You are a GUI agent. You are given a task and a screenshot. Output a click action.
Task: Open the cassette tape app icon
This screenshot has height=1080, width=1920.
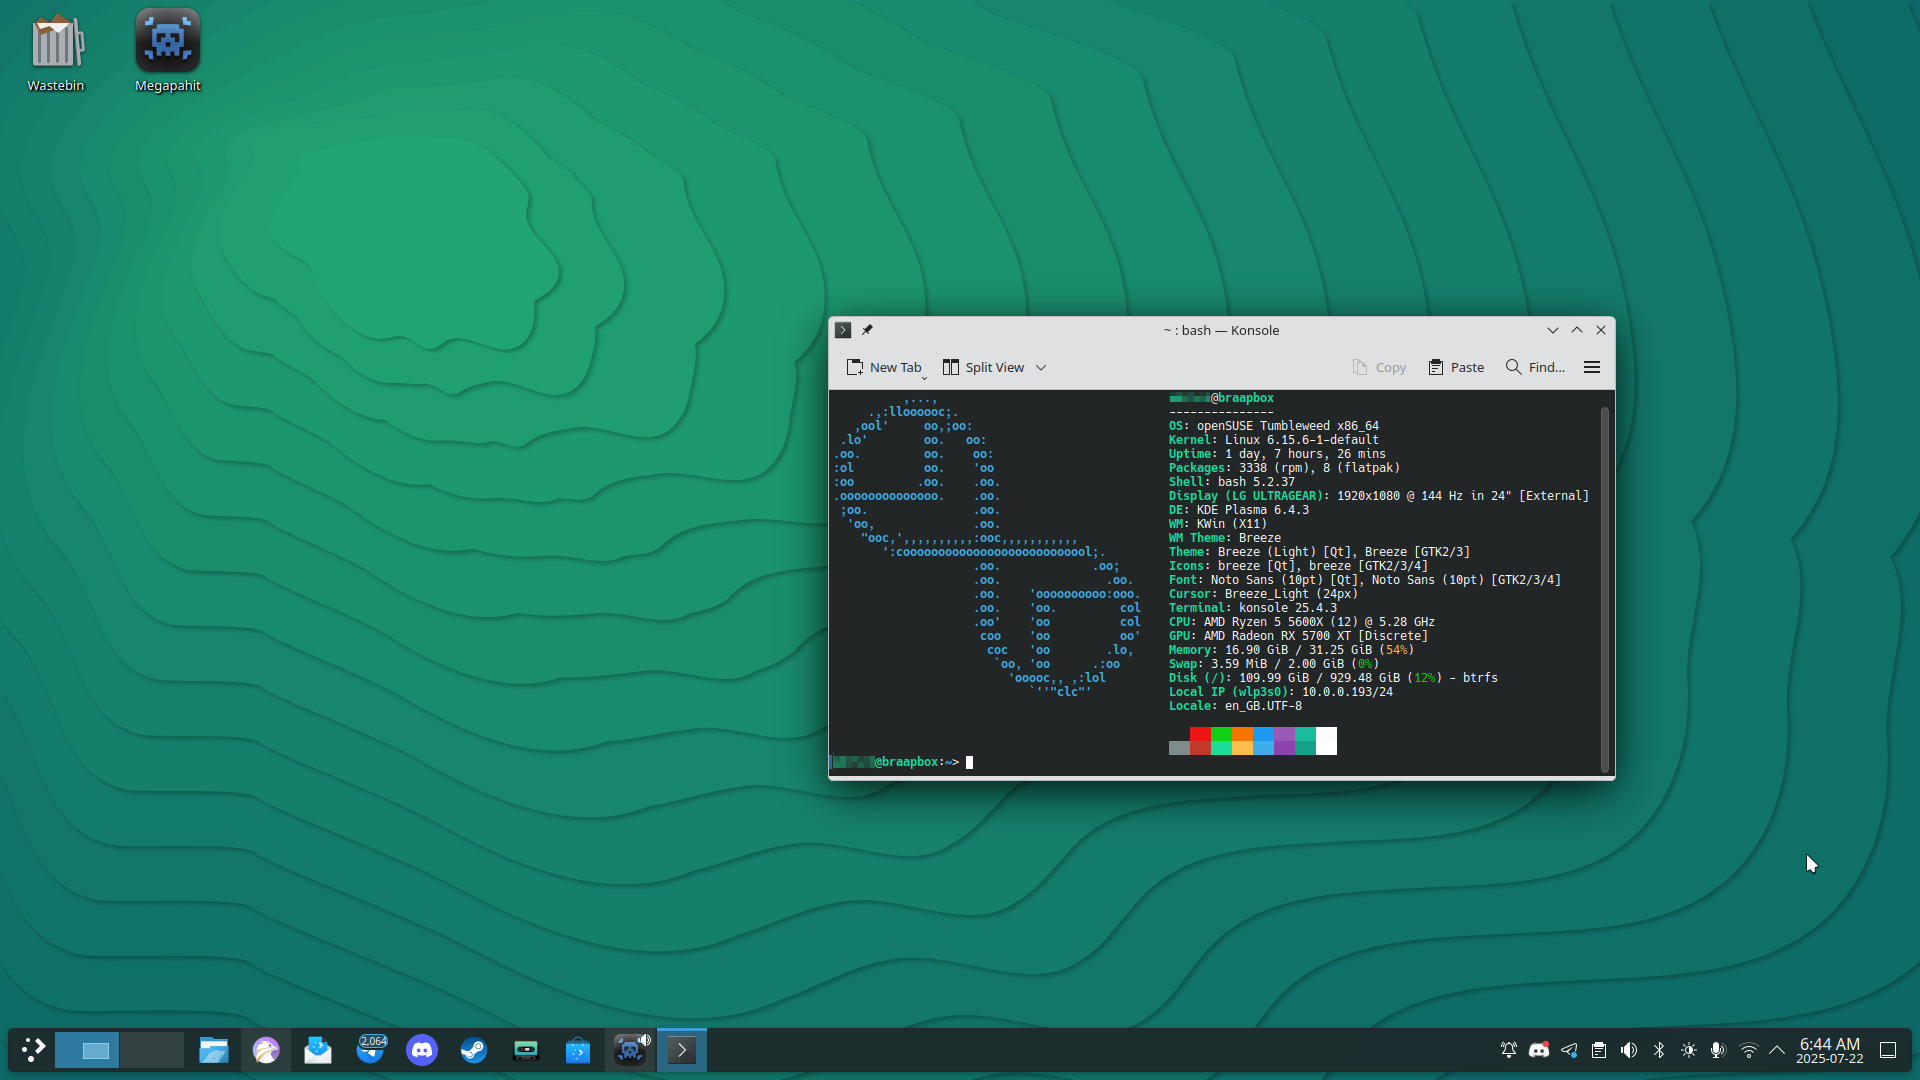pyautogui.click(x=526, y=1050)
